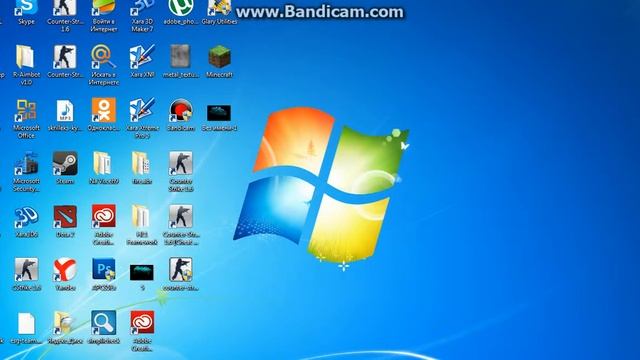Select the Без имени-1 image thumbnail
Screen dimensions: 640x360
point(219,117)
